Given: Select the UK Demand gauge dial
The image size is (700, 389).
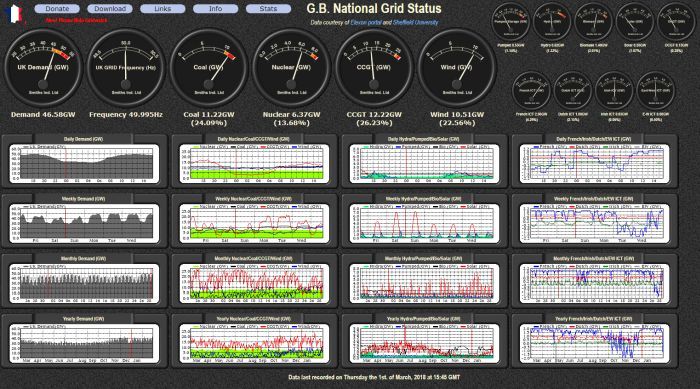Looking at the screenshot, I should (x=43, y=68).
